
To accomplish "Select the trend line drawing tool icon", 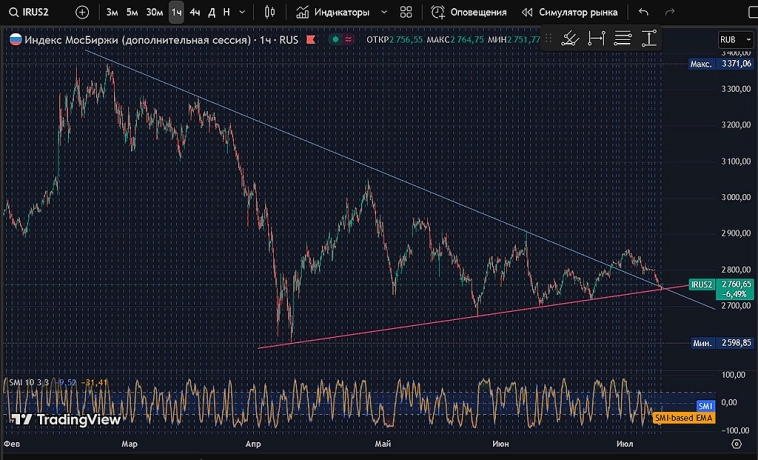I will click(x=570, y=39).
